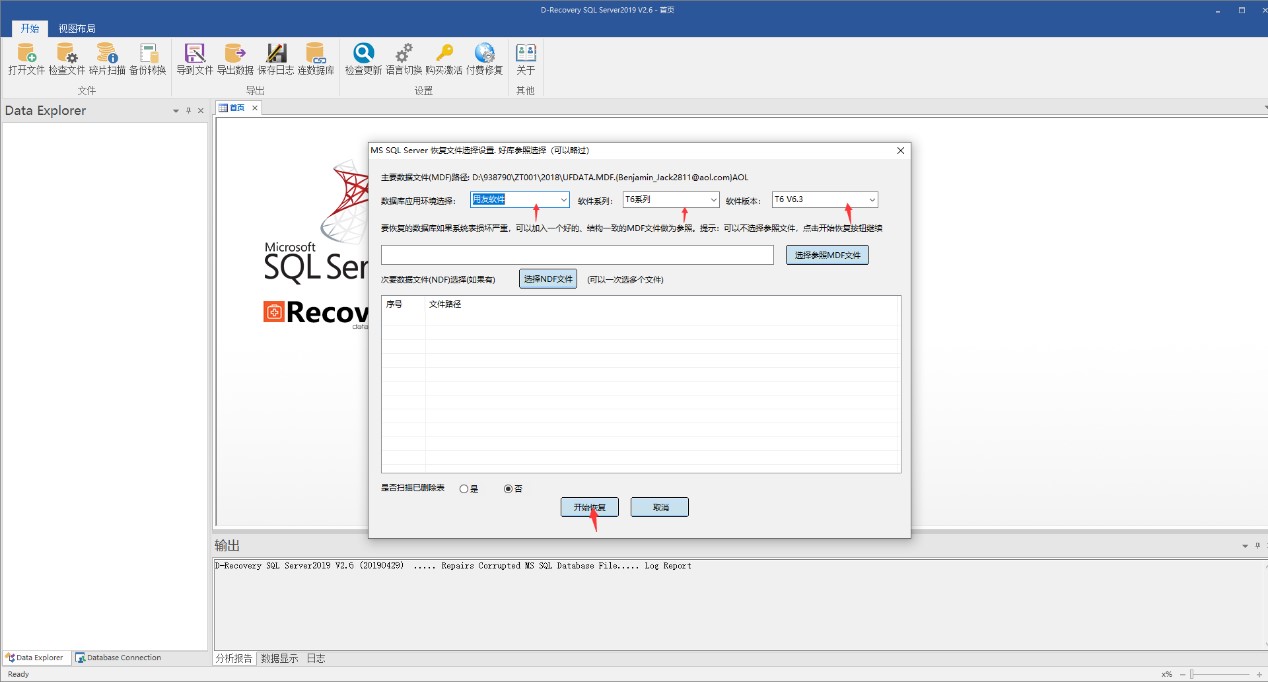1268x682 pixels.
Task: Start 碎片扫描 fragment scan tool
Action: [107, 59]
